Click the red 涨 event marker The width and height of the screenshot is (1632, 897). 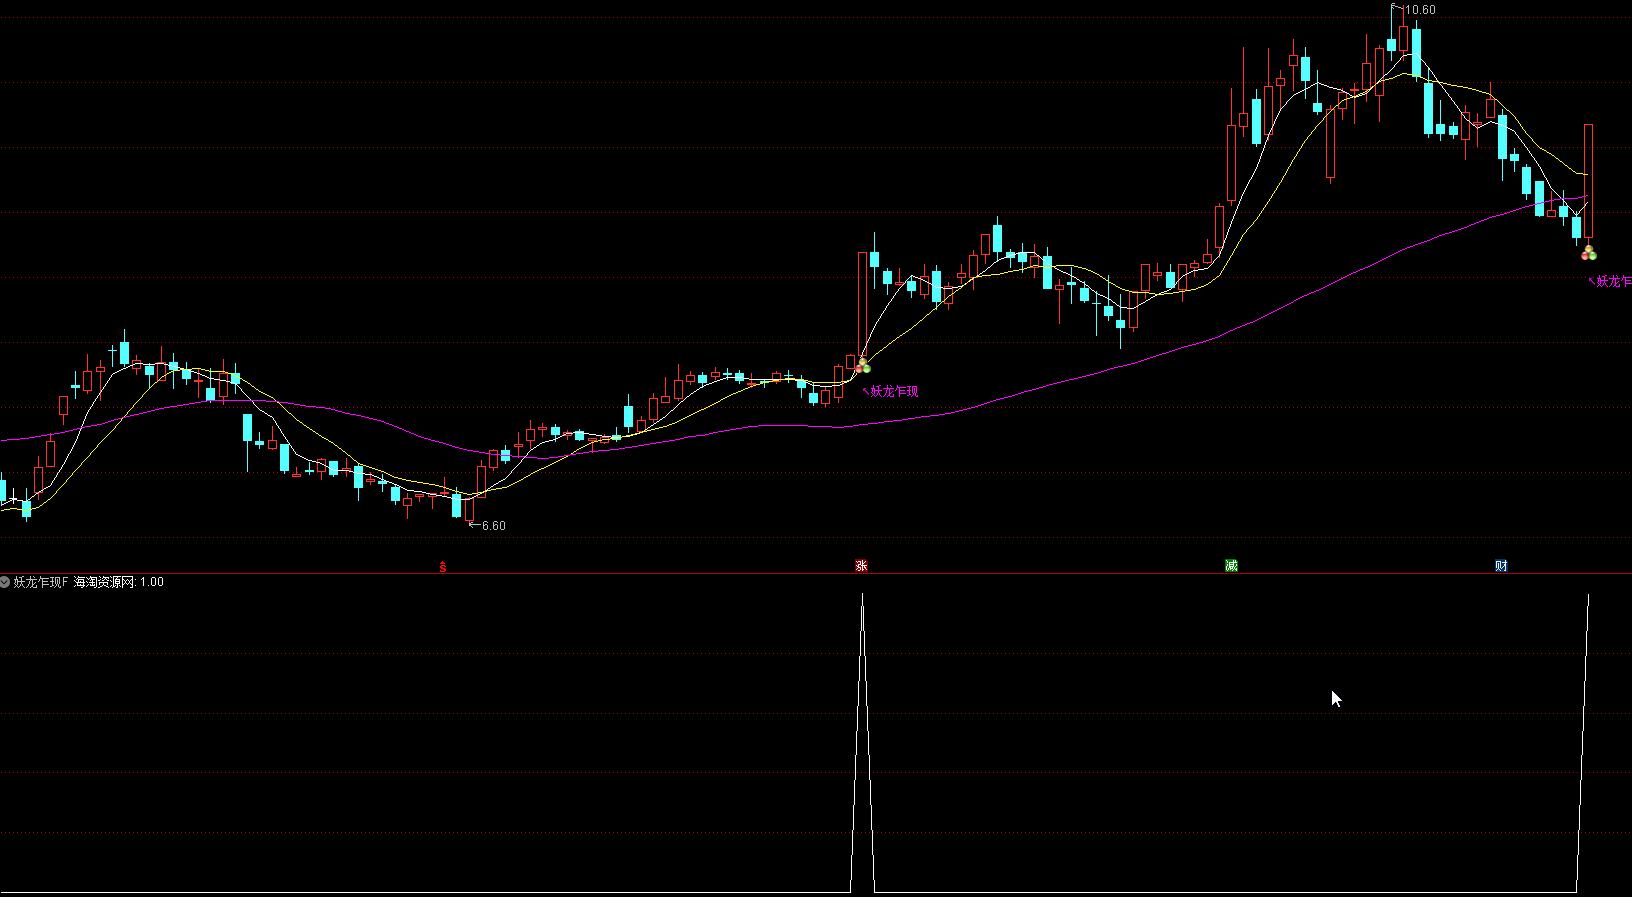tap(861, 566)
